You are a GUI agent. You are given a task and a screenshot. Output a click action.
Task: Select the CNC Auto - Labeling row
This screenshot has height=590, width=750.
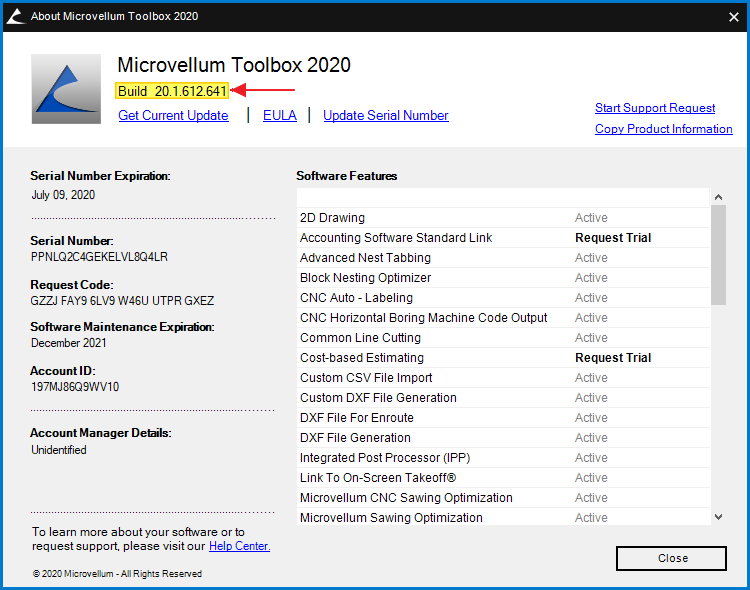tap(503, 298)
